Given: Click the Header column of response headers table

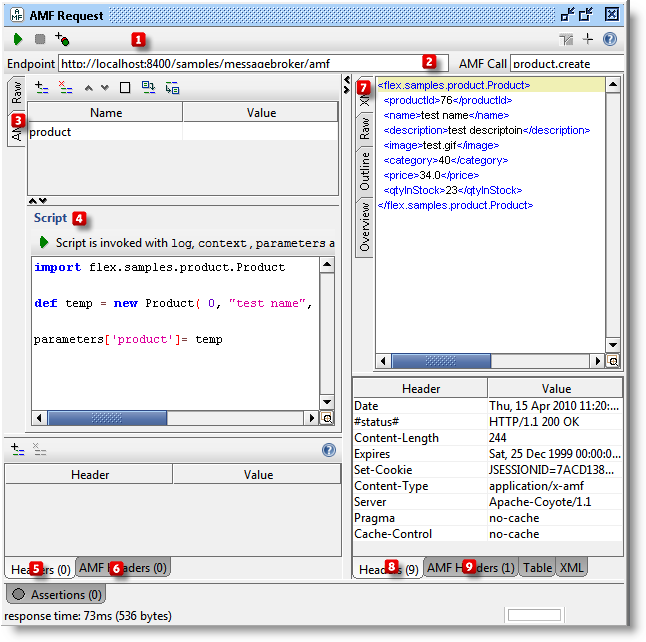Looking at the screenshot, I should tap(421, 389).
